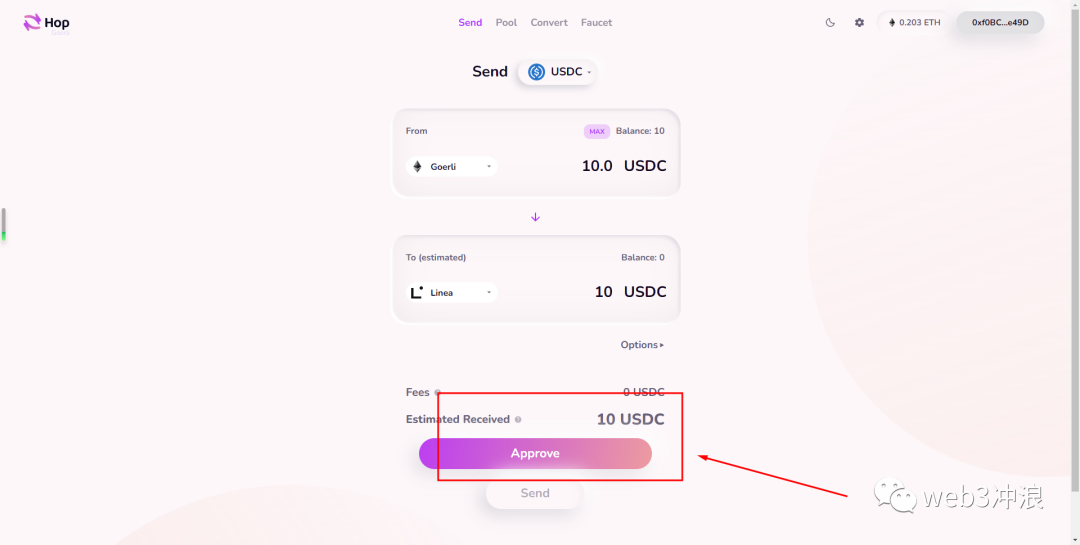The width and height of the screenshot is (1080, 545).
Task: Switch to the Convert tab
Action: point(549,23)
